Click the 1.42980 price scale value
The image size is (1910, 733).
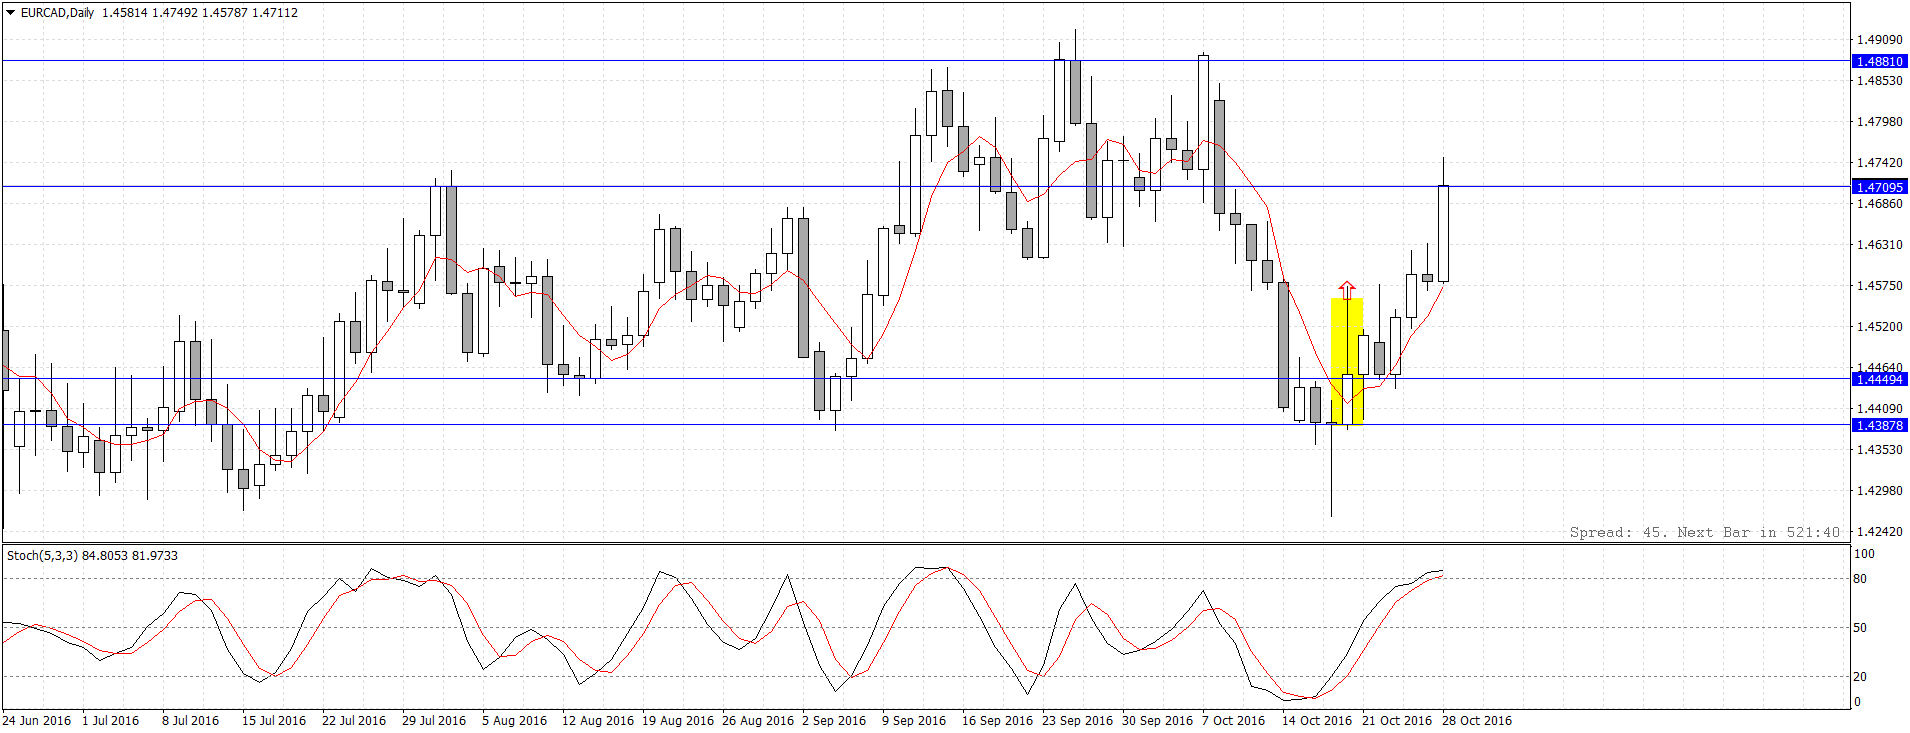click(x=1879, y=491)
